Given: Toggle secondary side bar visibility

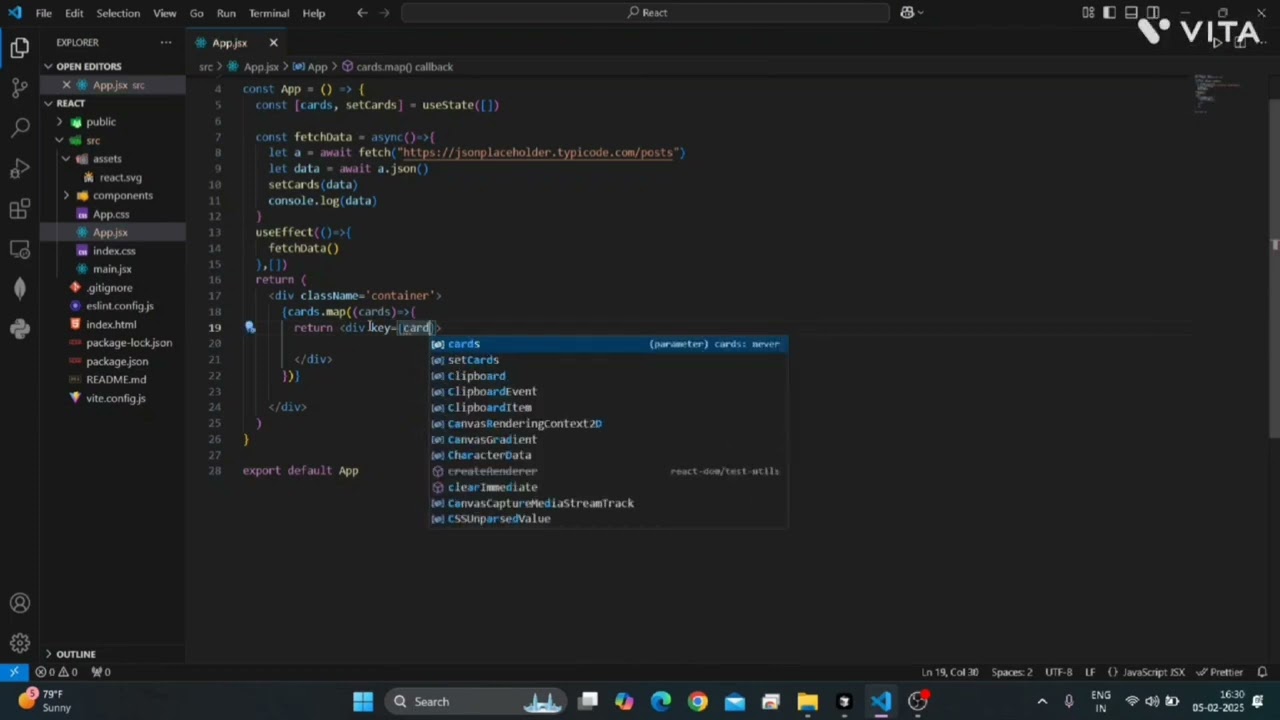Looking at the screenshot, I should [x=1153, y=13].
